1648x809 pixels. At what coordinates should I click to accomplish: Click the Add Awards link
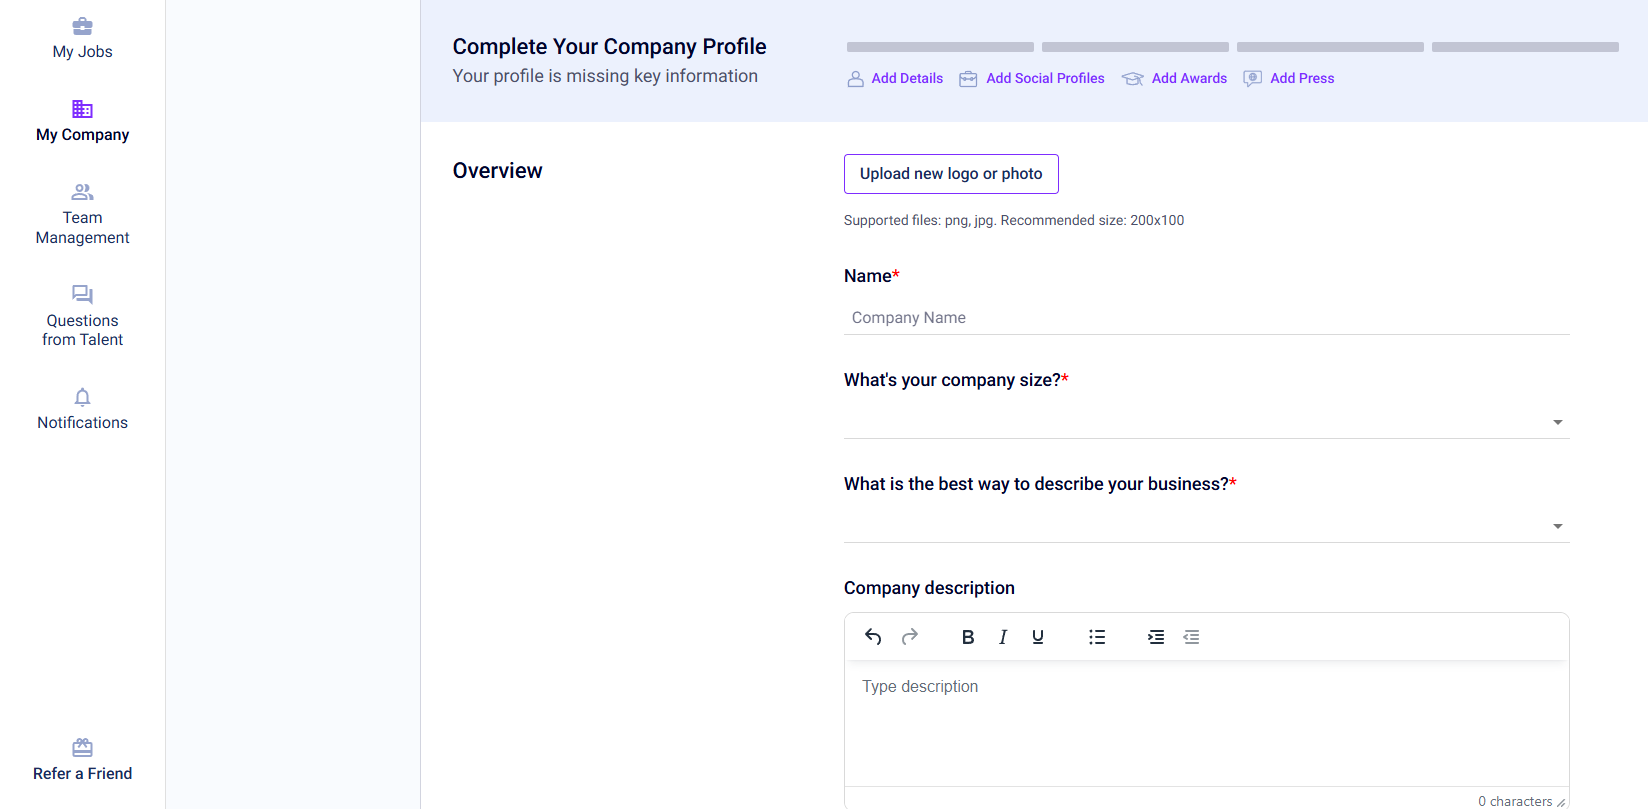point(1189,78)
